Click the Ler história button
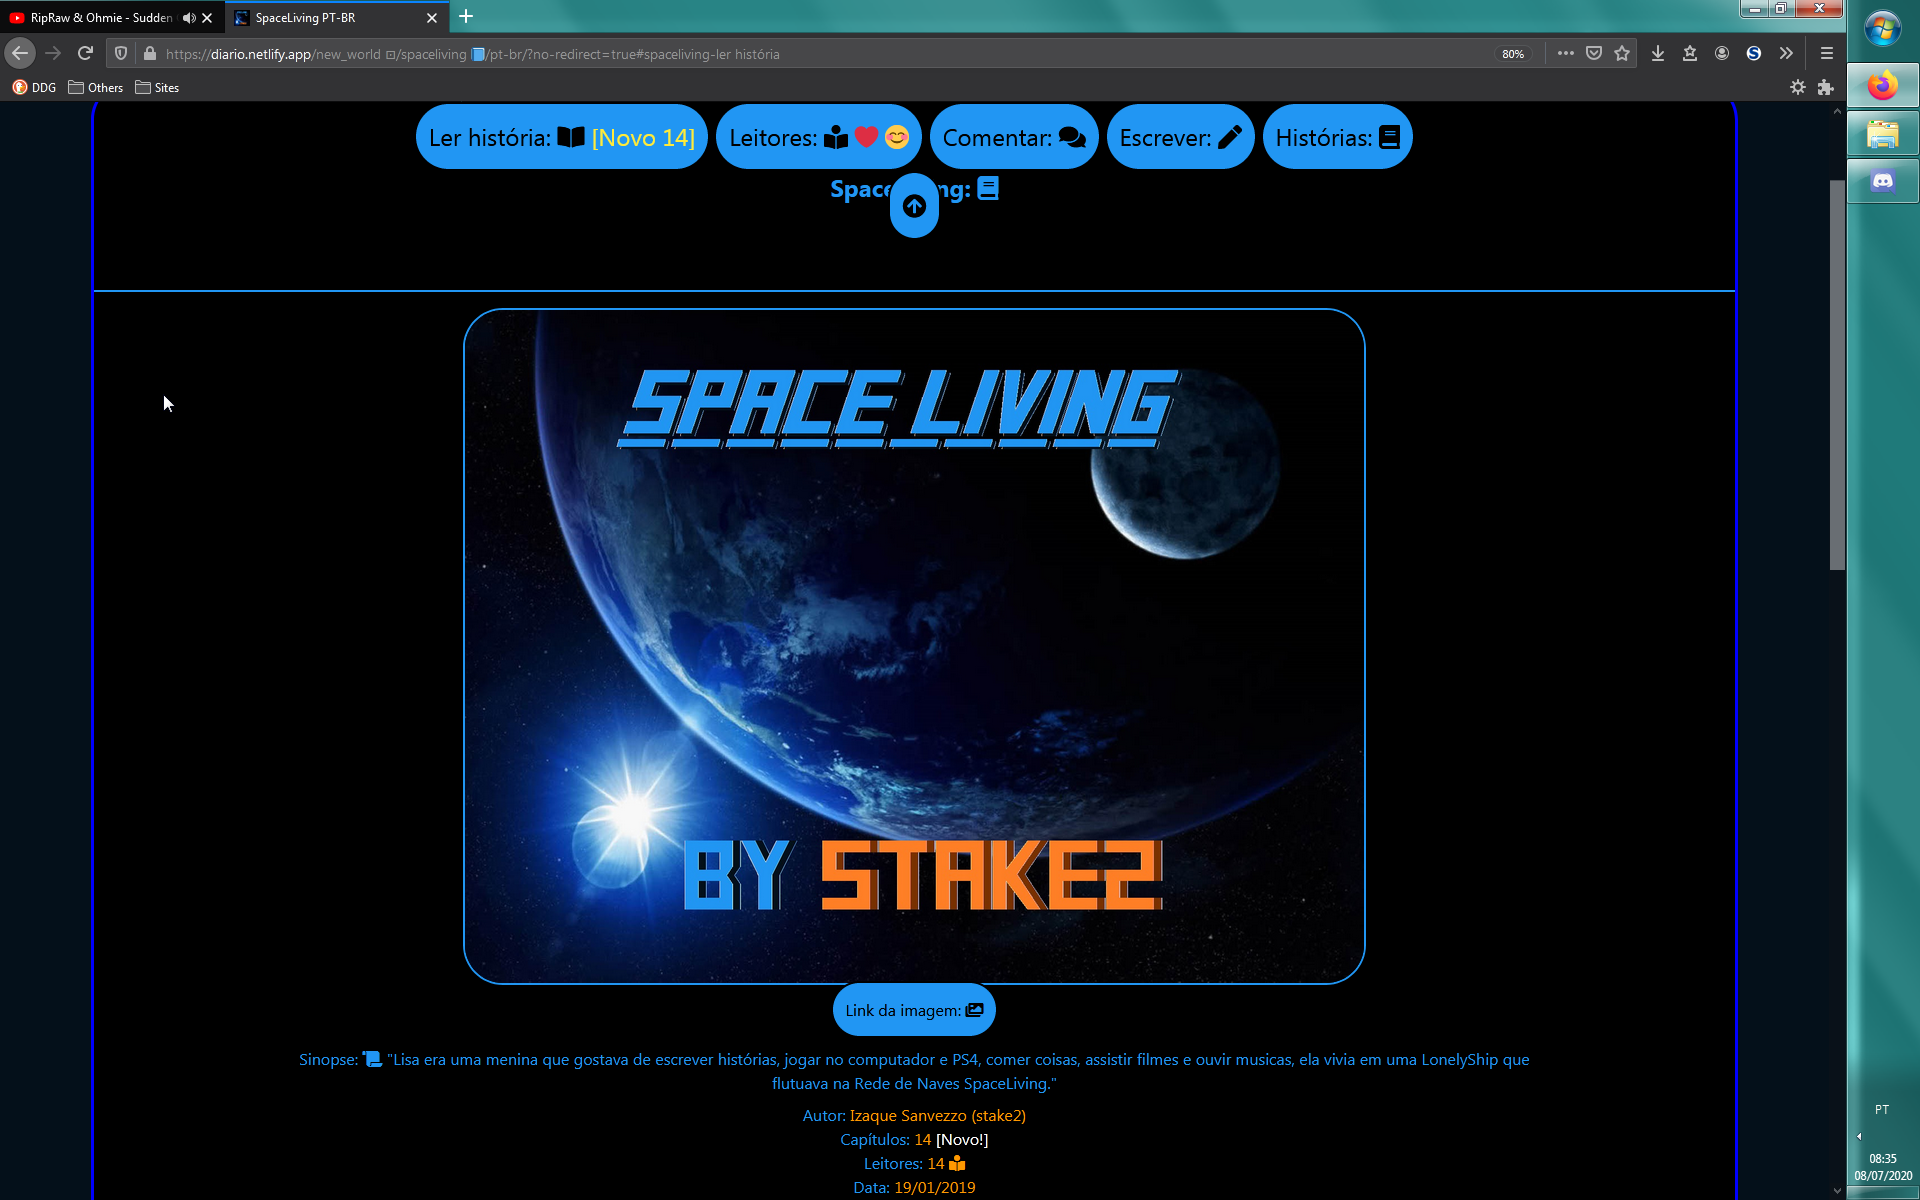1920x1200 pixels. pyautogui.click(x=561, y=138)
